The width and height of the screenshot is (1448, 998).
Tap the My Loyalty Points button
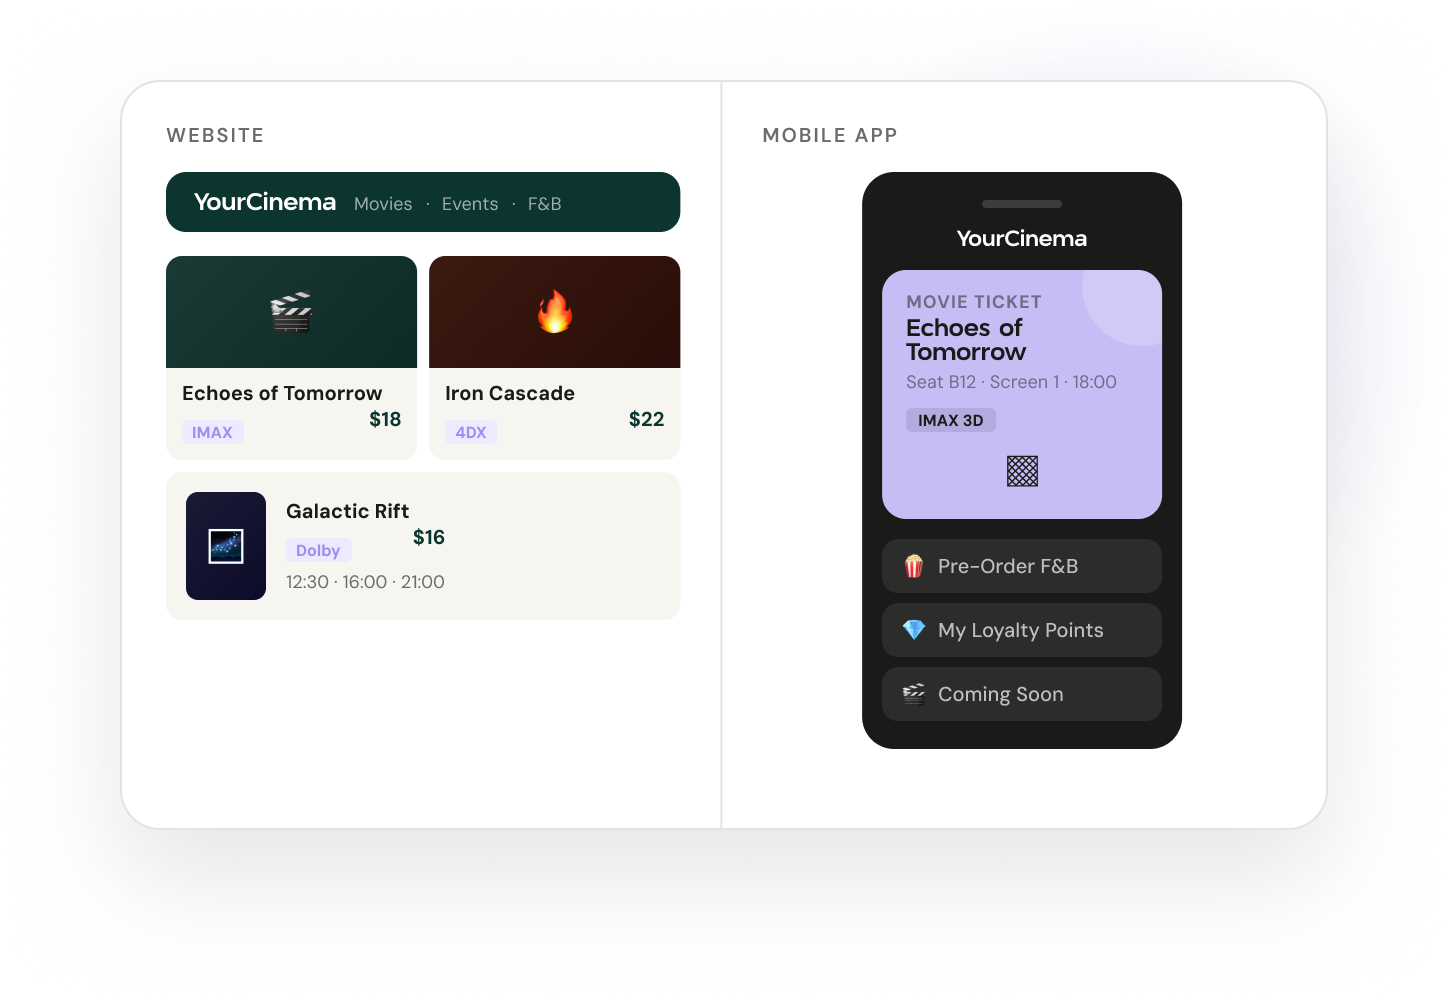[x=1022, y=630]
